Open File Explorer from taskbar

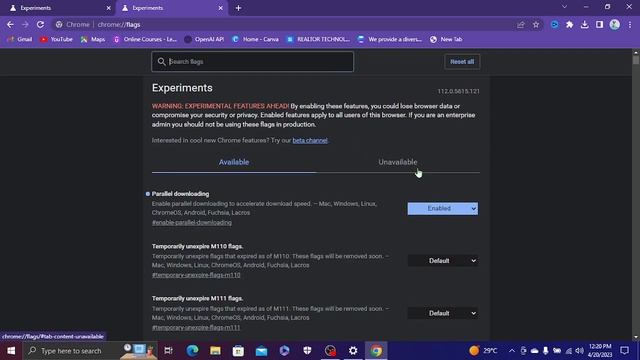click(x=216, y=351)
